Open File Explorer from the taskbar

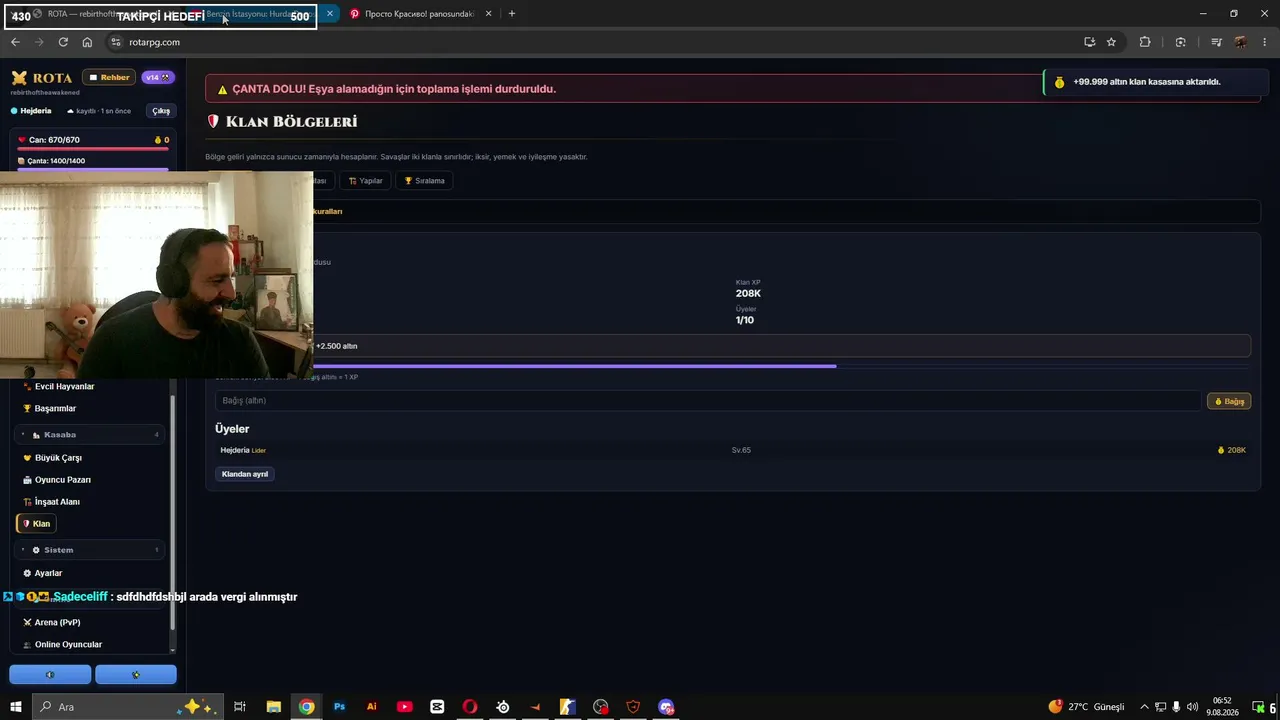tap(273, 707)
